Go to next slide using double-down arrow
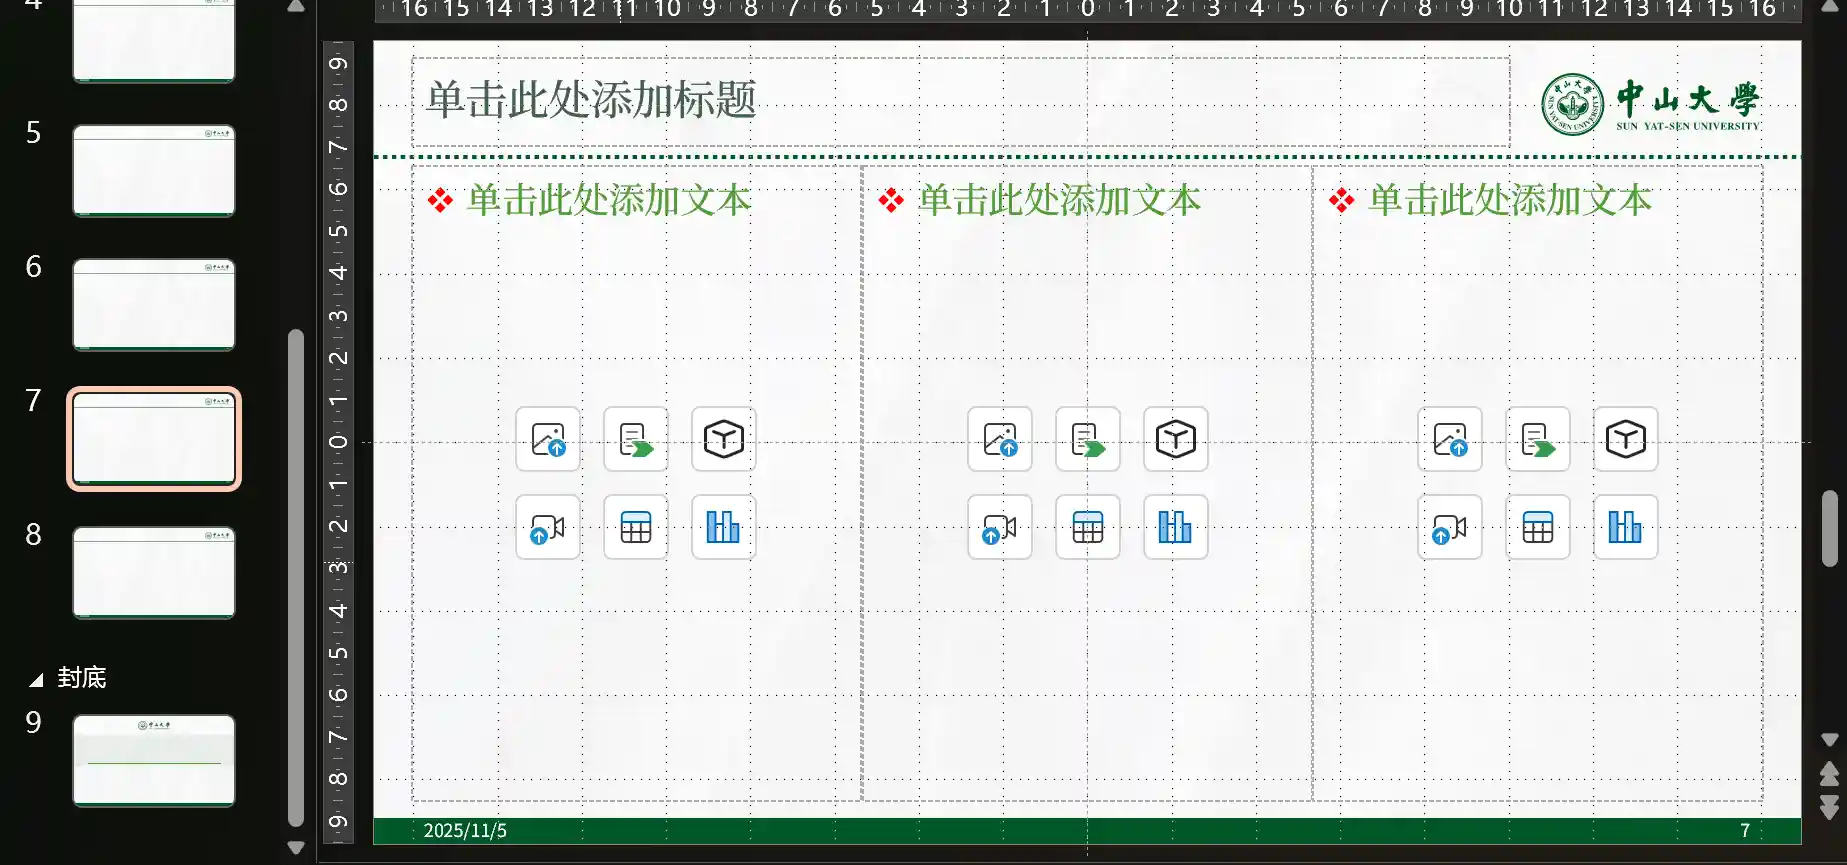 (1829, 807)
